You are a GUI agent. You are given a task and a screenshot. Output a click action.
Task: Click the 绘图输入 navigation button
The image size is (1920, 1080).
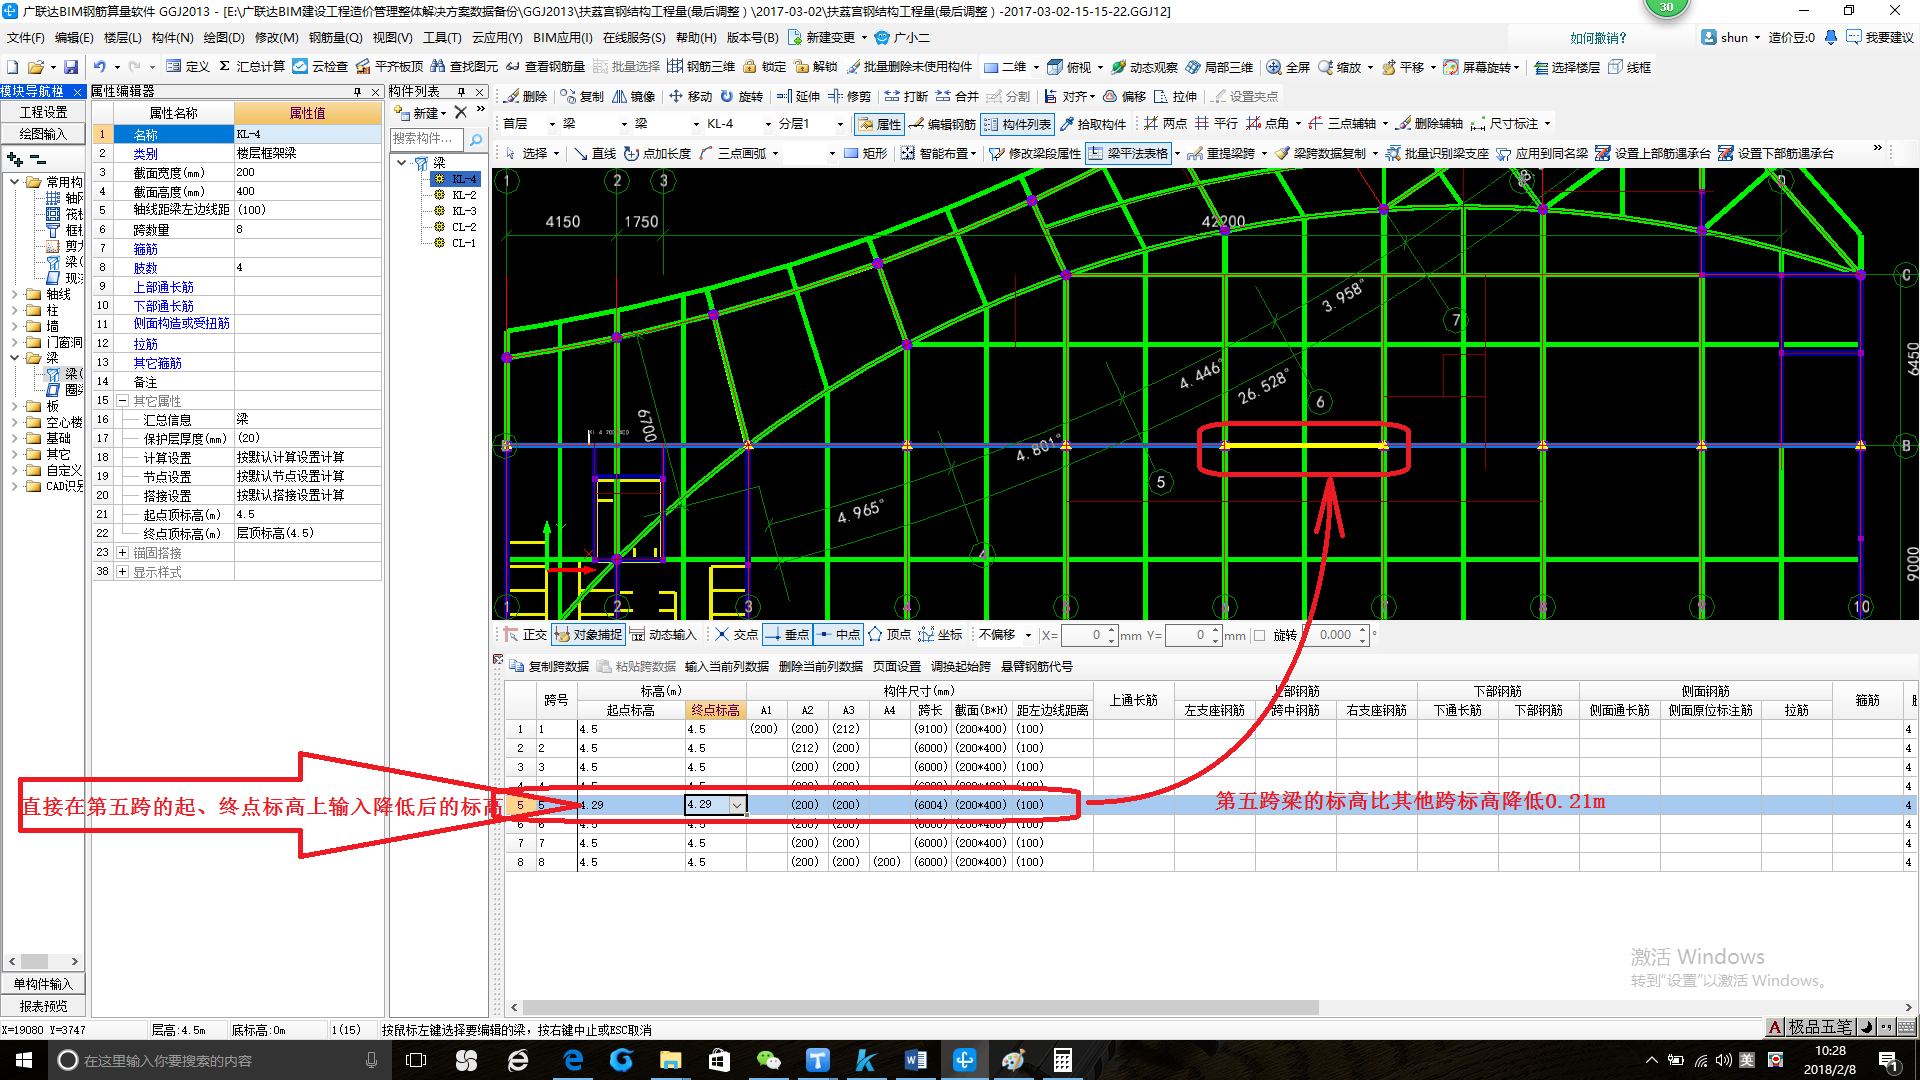pos(43,134)
